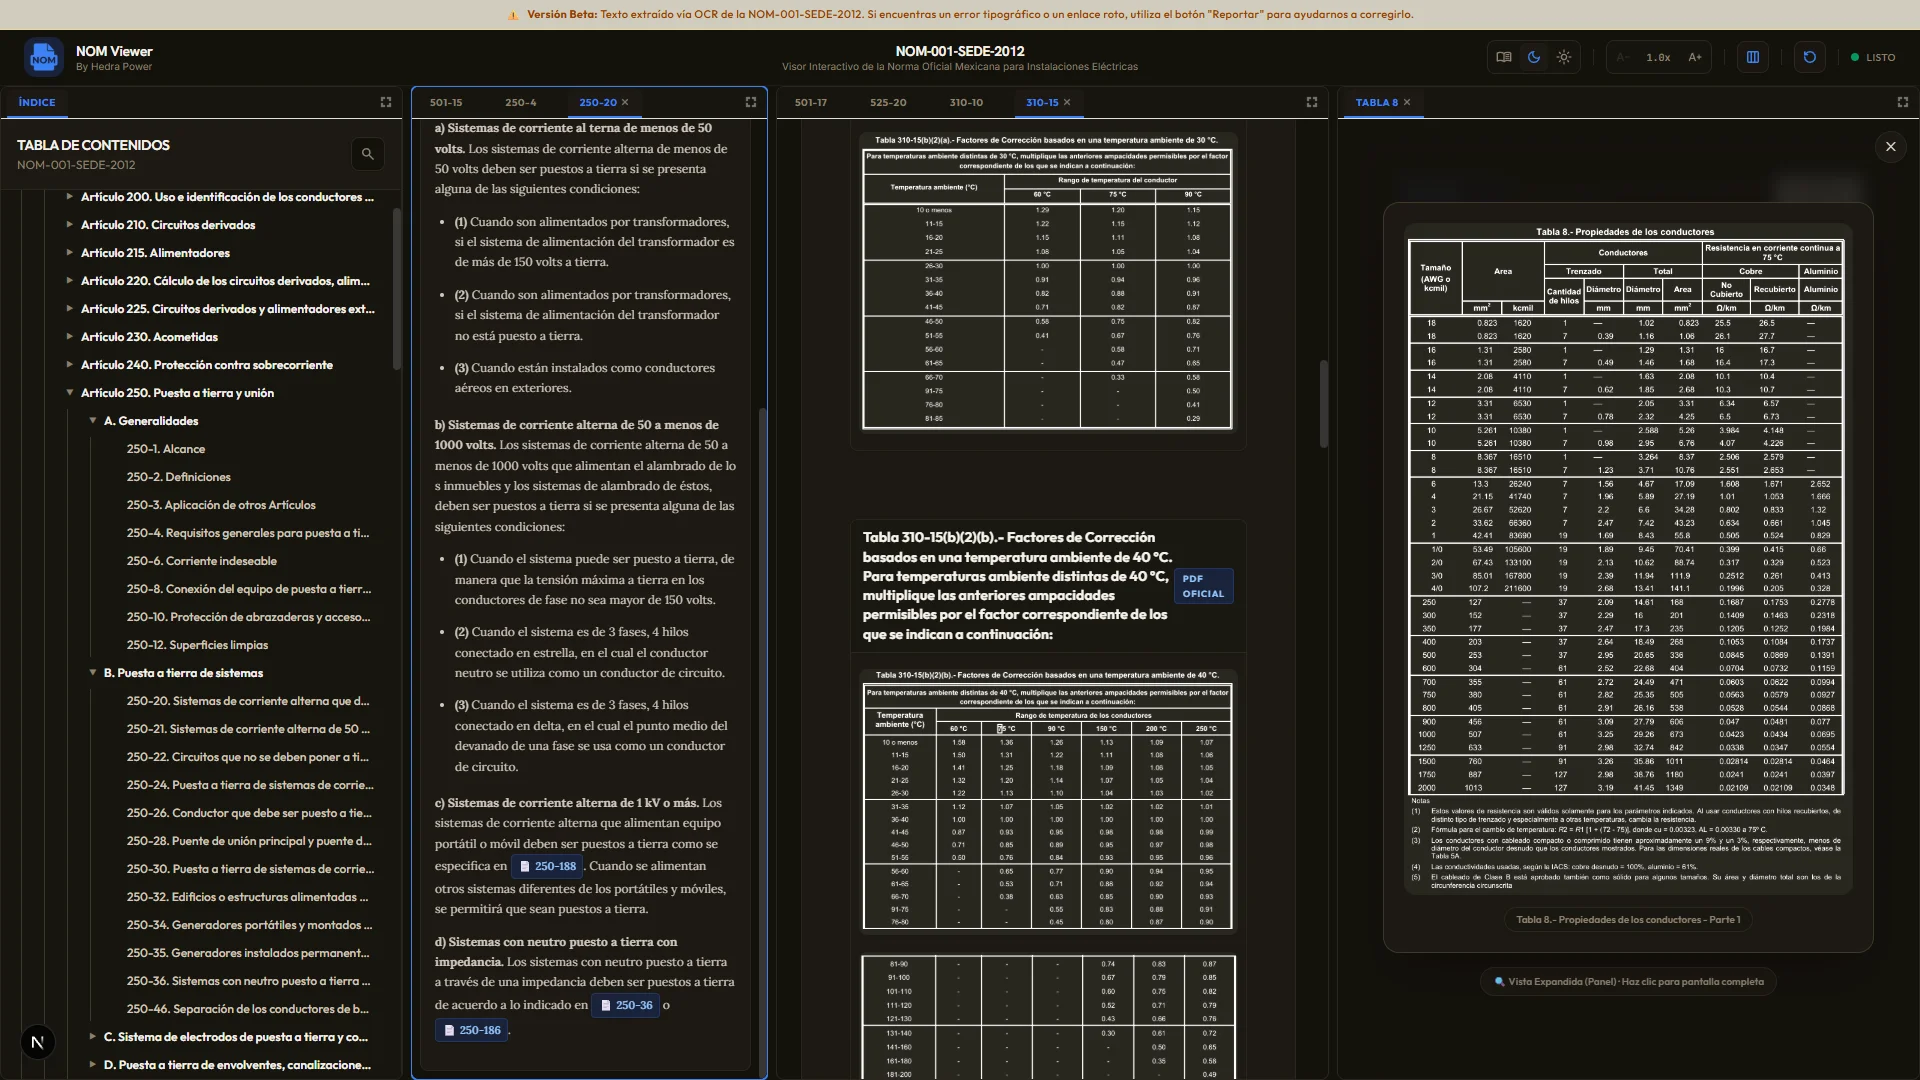The image size is (1920, 1080).
Task: Collapse section A. Generalidades
Action: (x=92, y=421)
